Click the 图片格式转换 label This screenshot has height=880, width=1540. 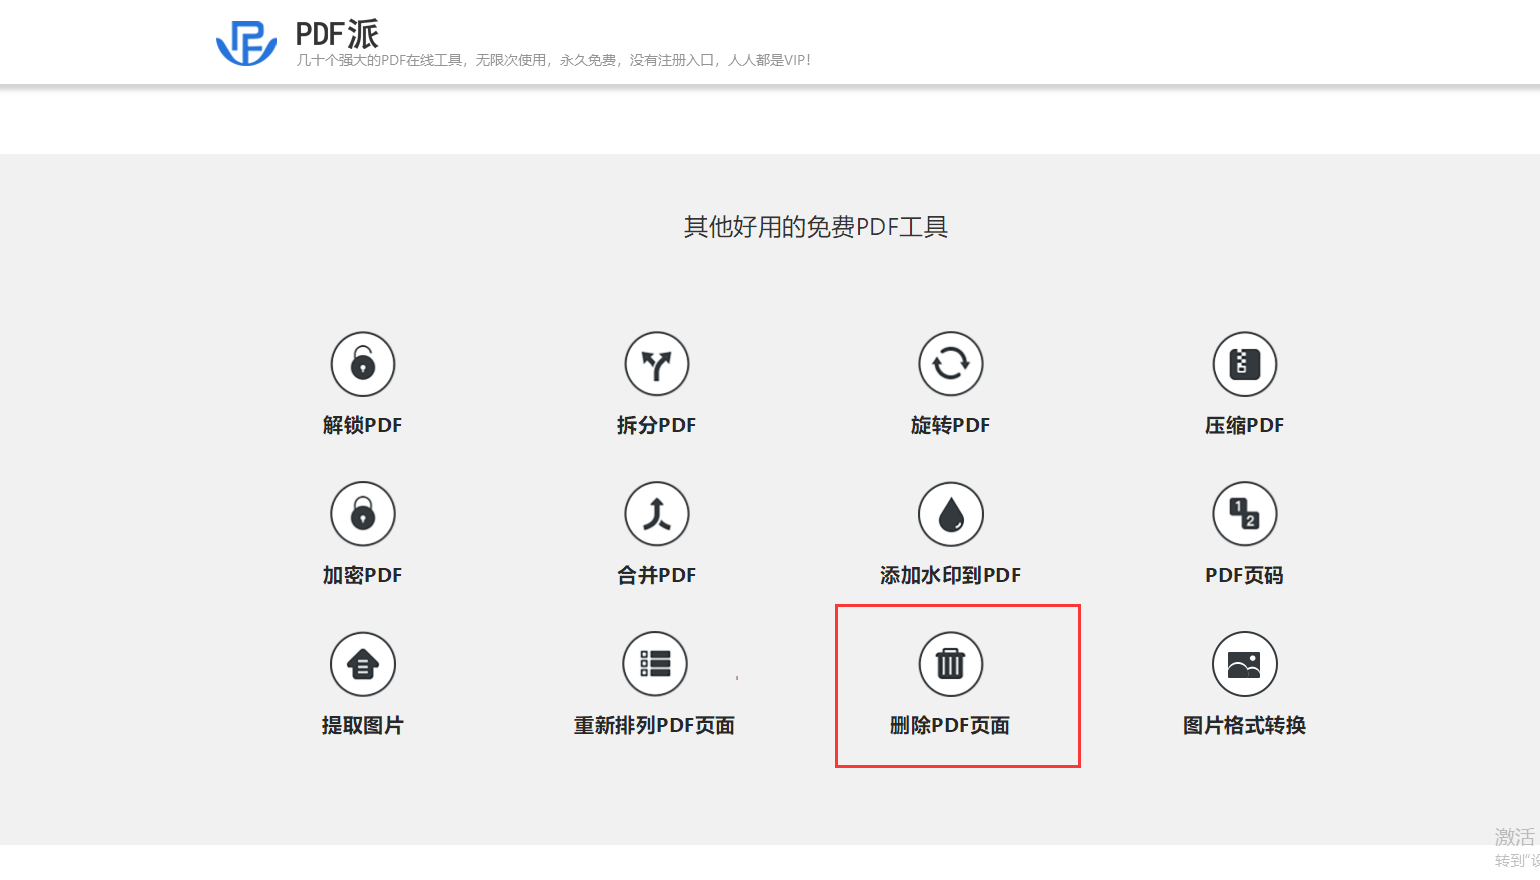[x=1244, y=725]
